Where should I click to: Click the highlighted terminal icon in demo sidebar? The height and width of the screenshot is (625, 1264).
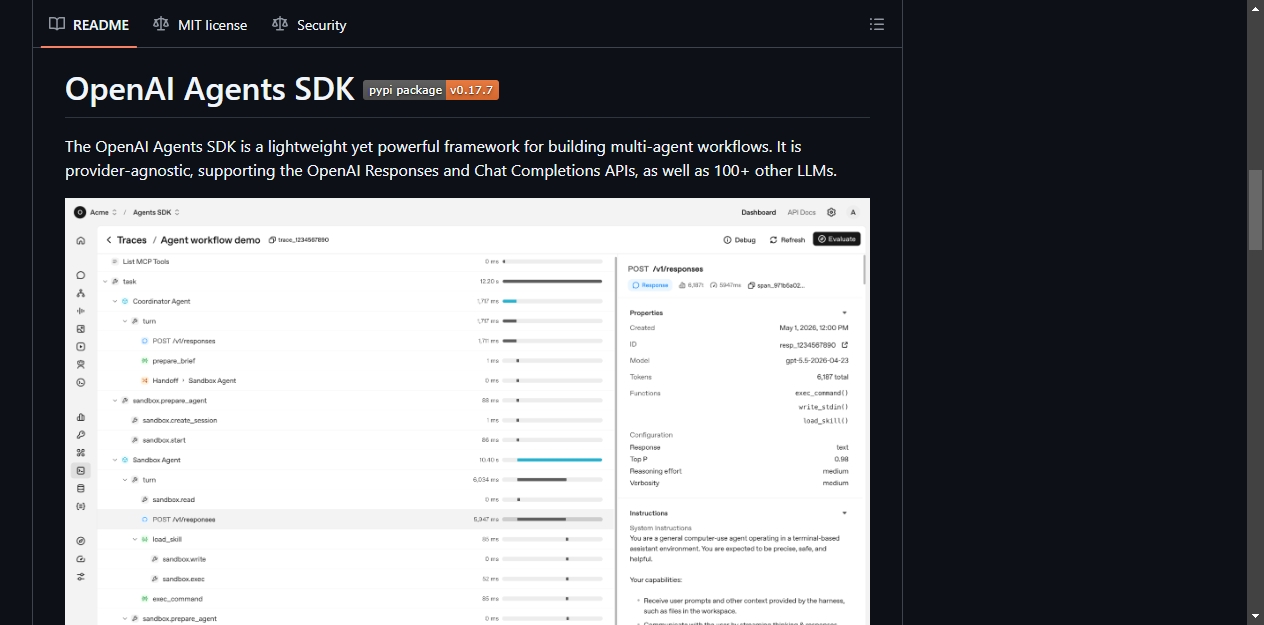81,470
